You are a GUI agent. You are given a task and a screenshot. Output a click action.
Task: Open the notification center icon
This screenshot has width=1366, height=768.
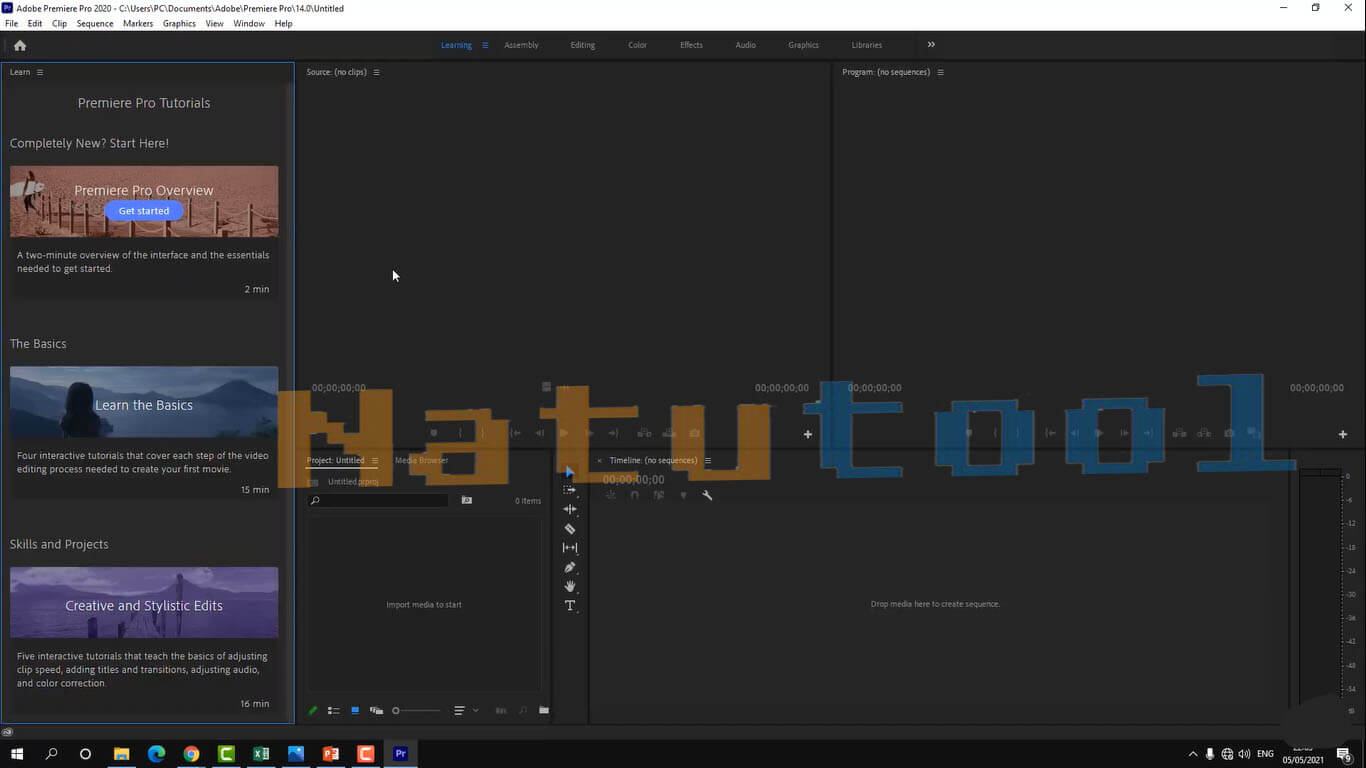(1345, 755)
